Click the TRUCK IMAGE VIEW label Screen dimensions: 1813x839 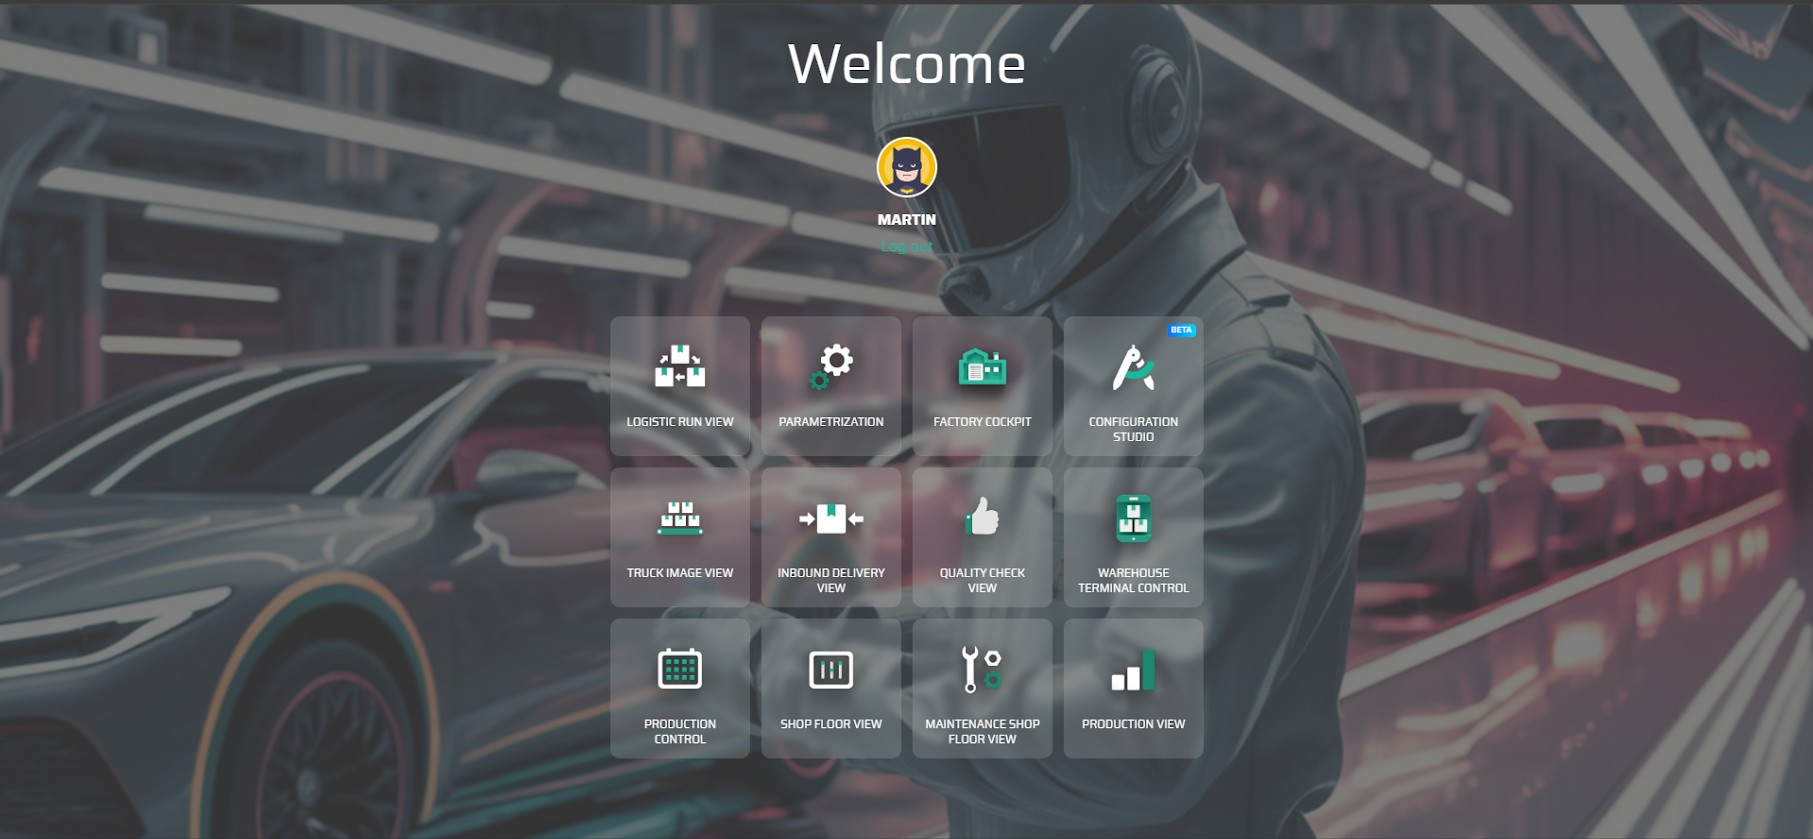pyautogui.click(x=680, y=573)
